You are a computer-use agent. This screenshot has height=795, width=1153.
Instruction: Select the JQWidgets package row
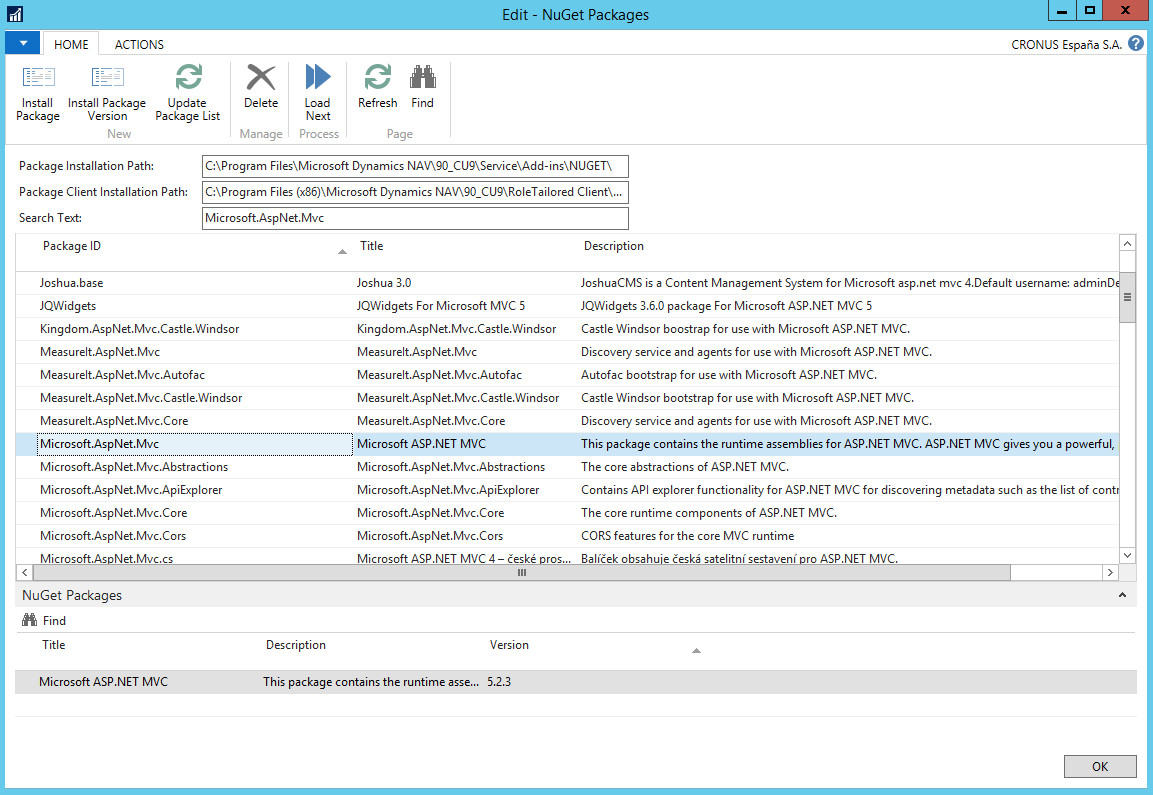(567, 306)
